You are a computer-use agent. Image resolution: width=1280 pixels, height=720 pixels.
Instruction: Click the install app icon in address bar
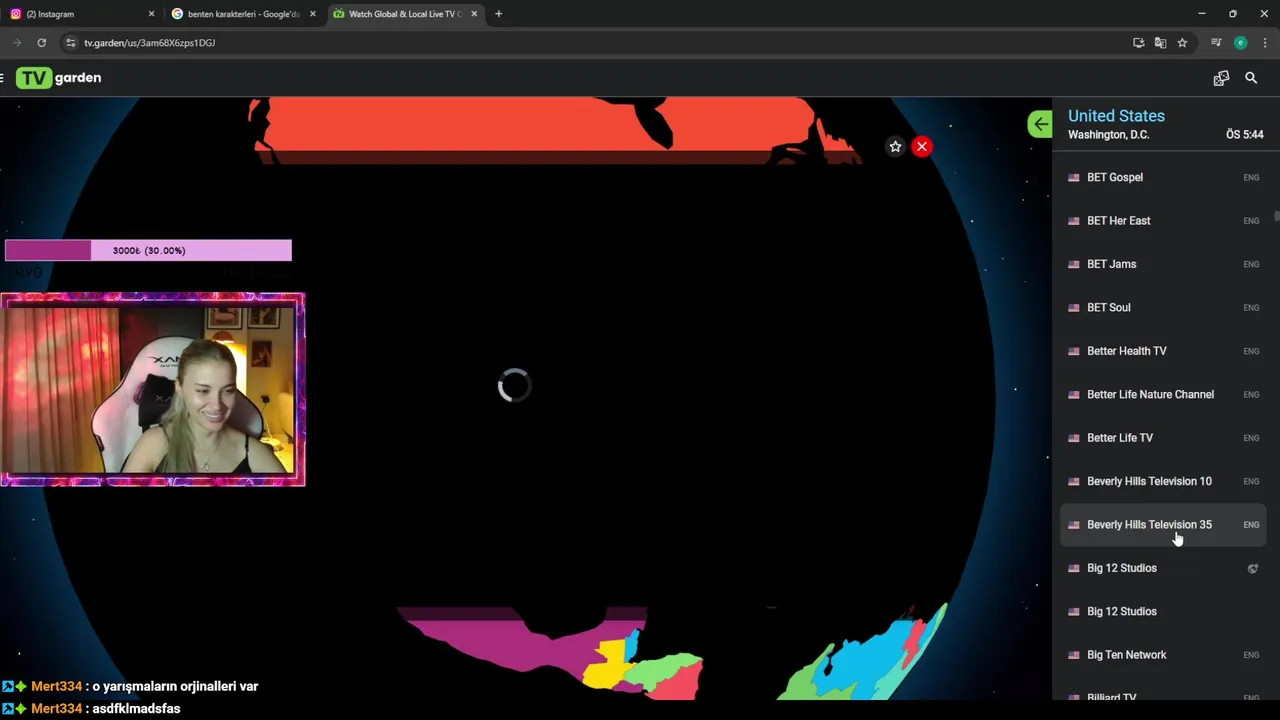(x=1138, y=43)
